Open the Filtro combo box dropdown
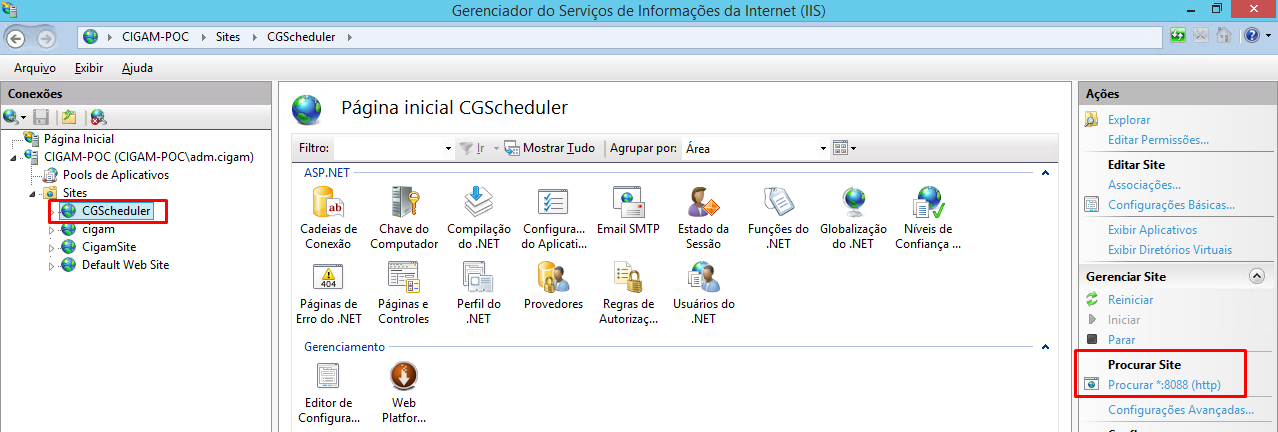This screenshot has width=1278, height=432. (448, 148)
